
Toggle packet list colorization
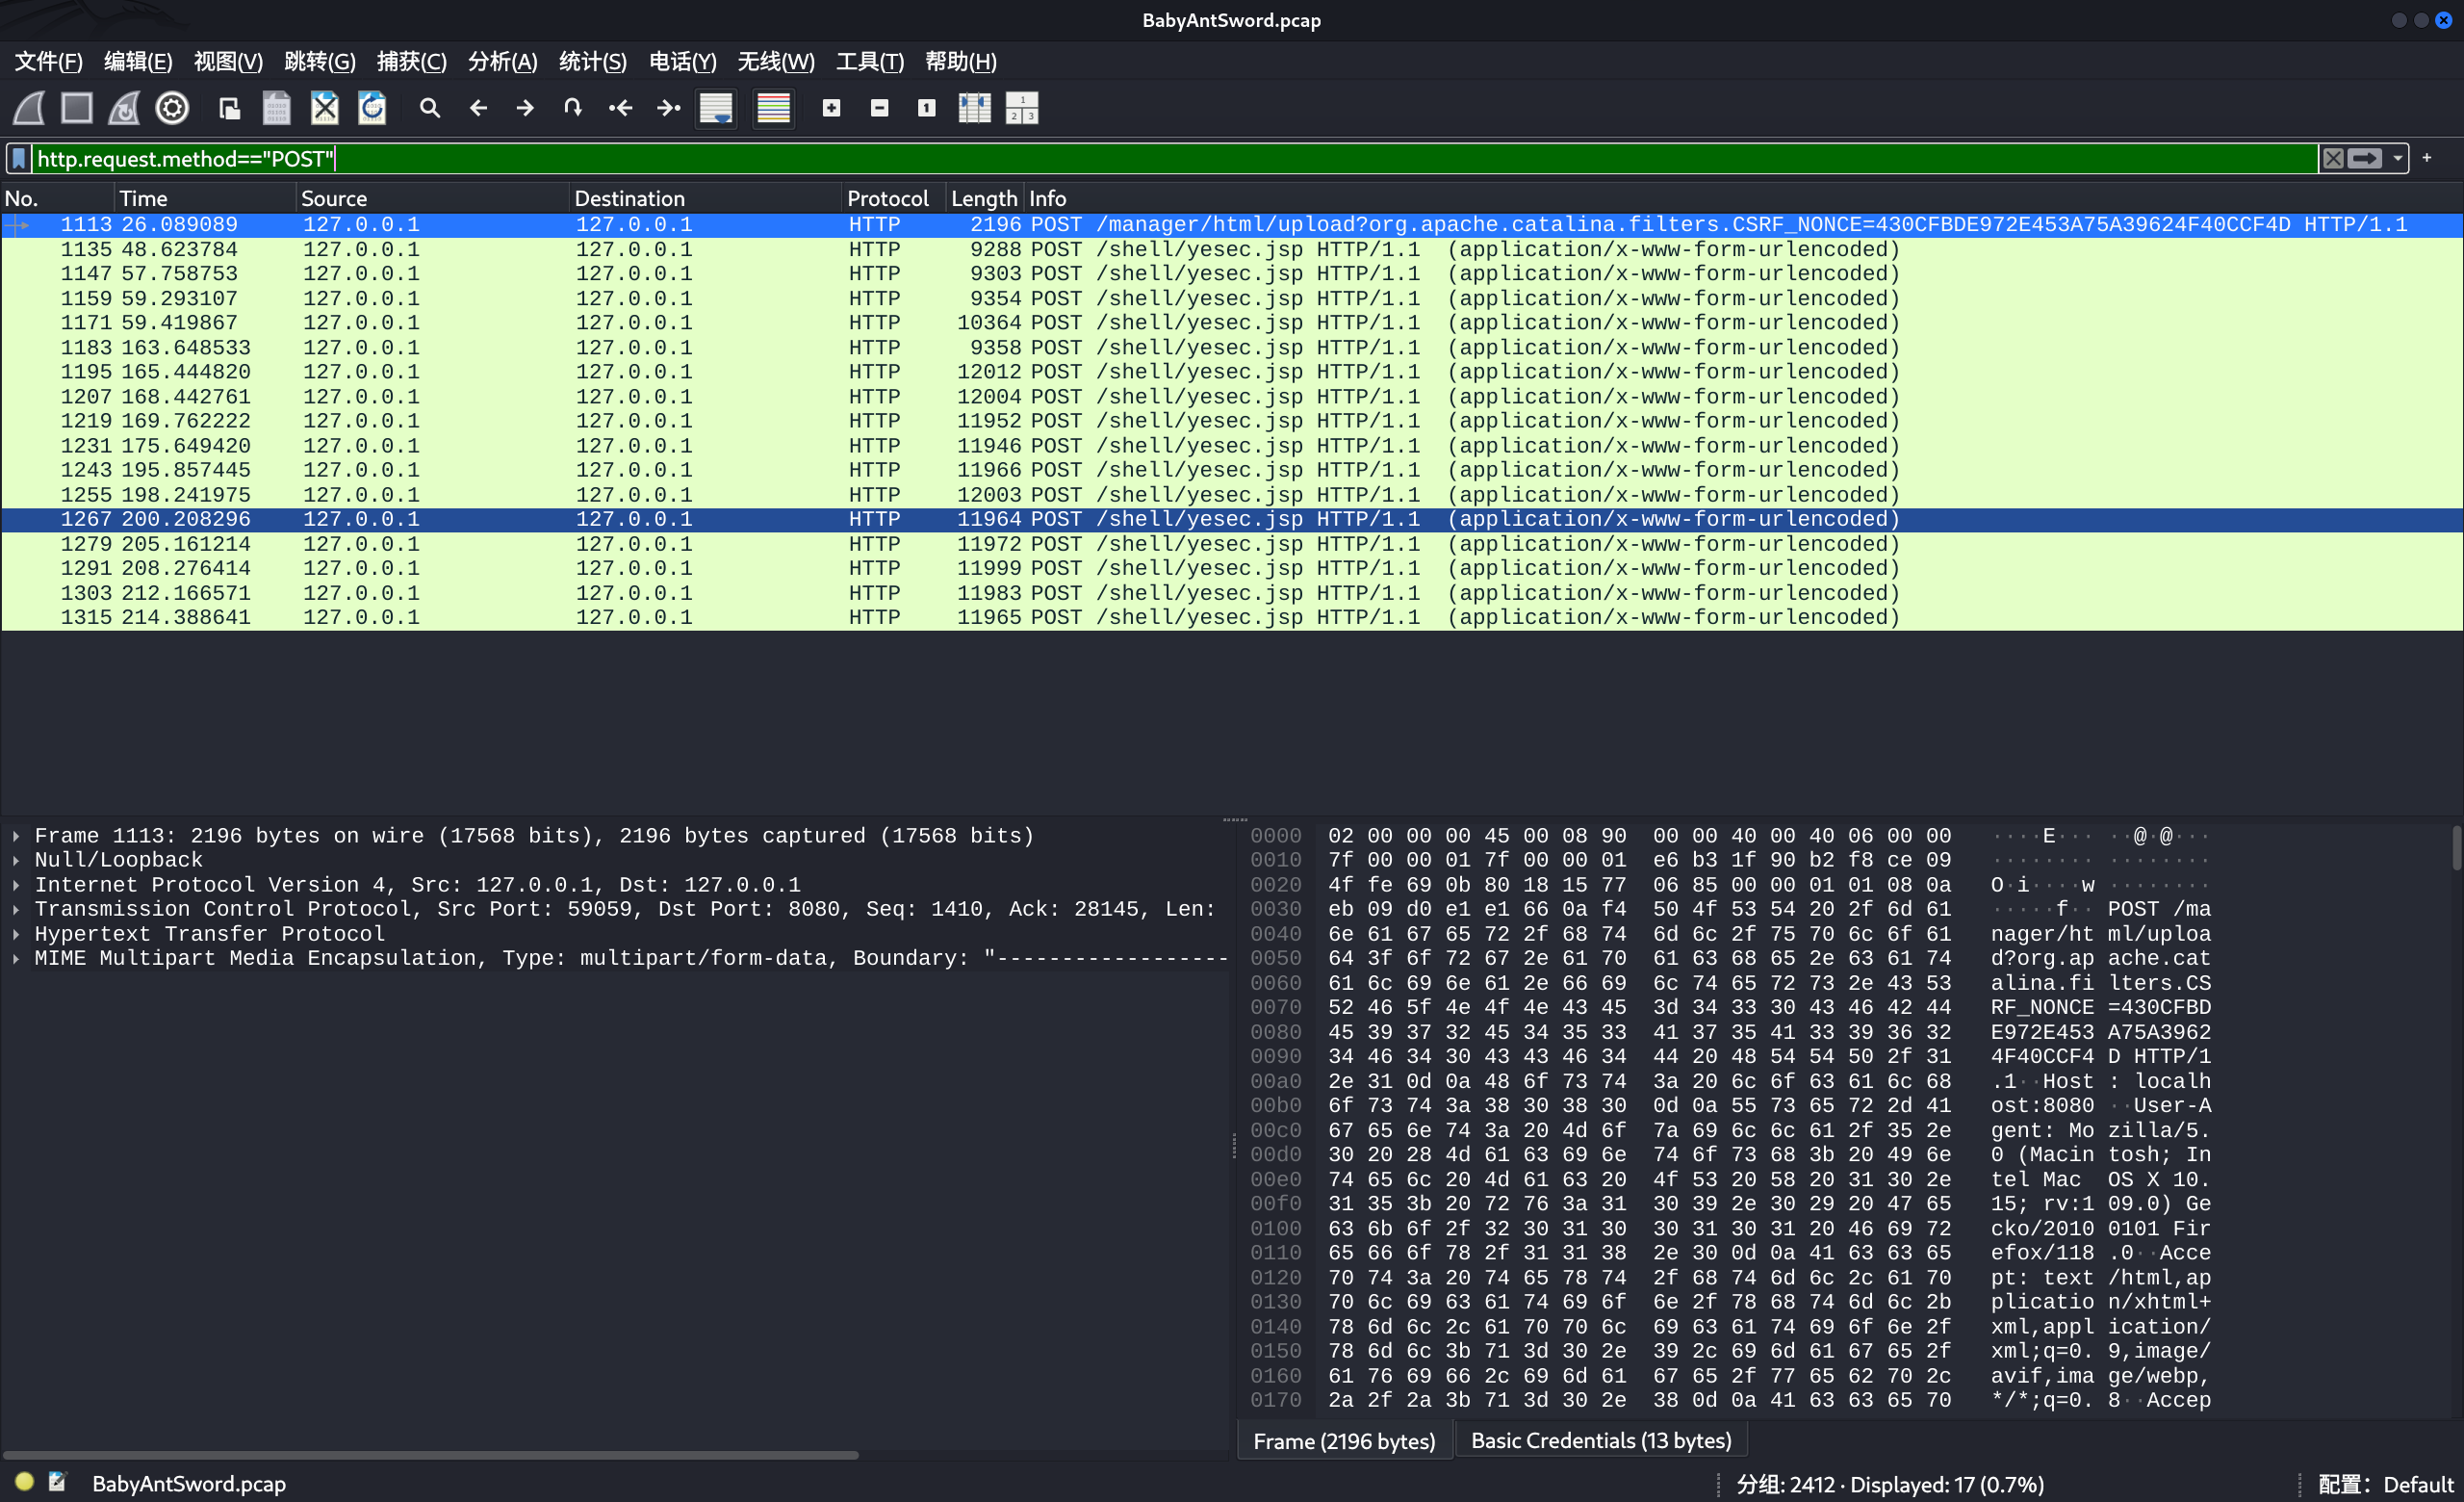pyautogui.click(x=773, y=108)
